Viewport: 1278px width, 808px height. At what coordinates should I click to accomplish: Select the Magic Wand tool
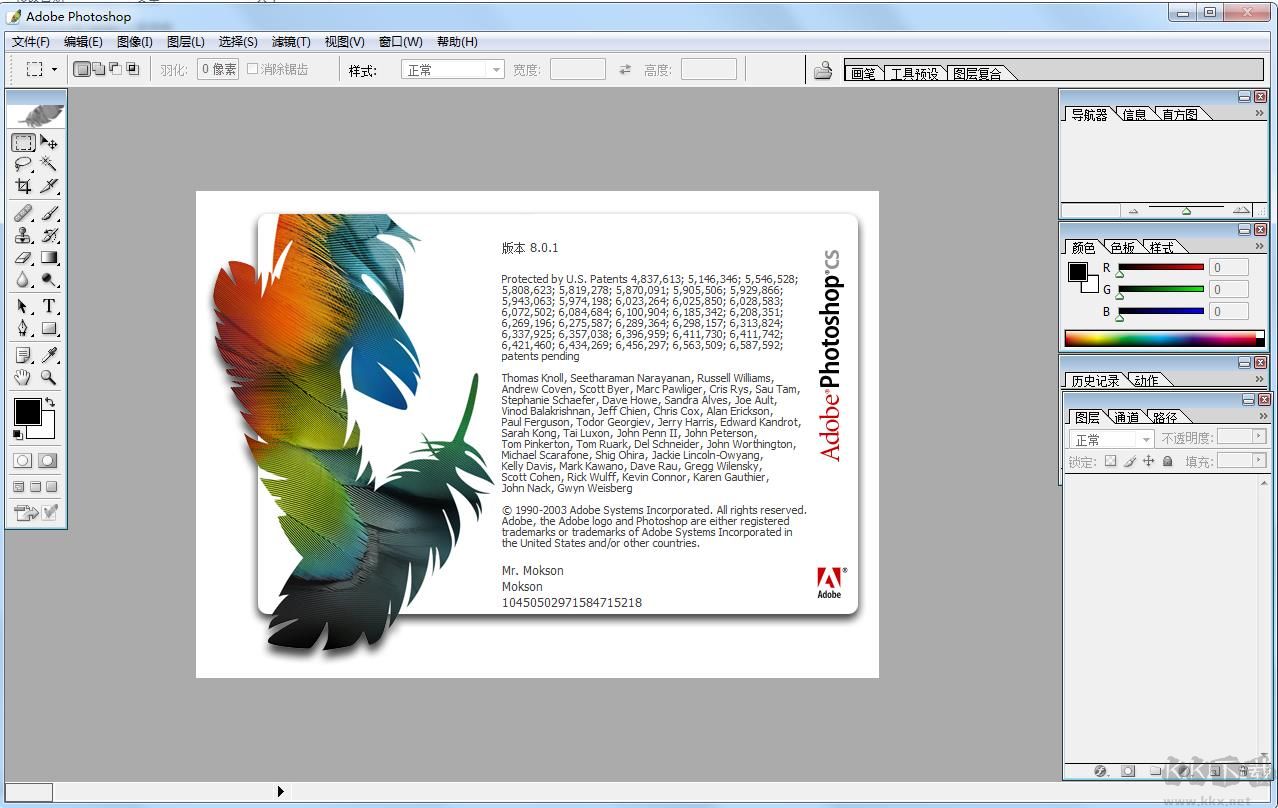(x=48, y=164)
